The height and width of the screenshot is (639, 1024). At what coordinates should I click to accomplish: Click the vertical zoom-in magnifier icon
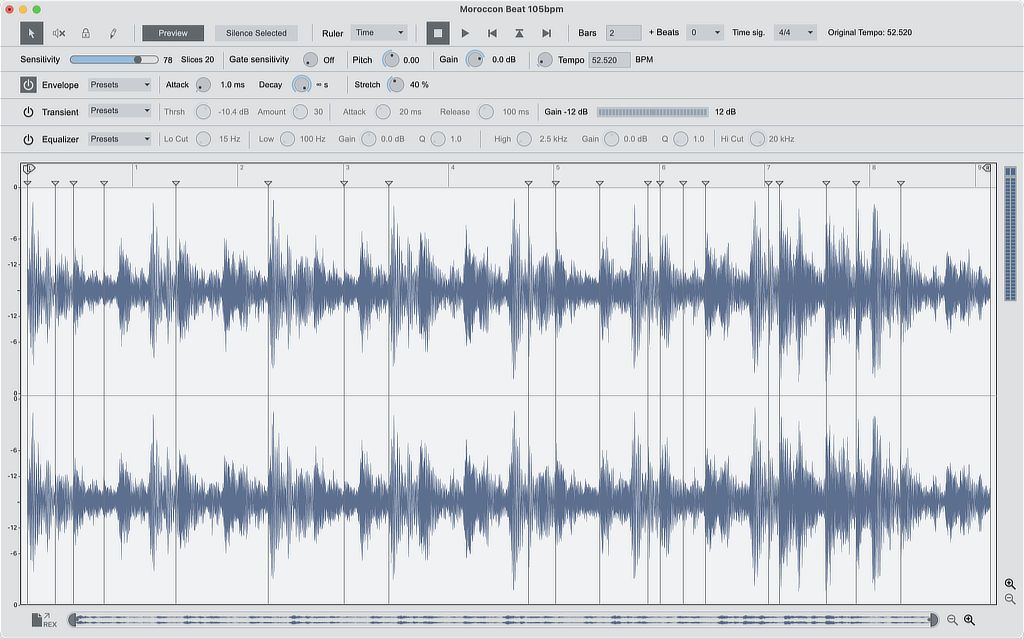pos(1010,583)
